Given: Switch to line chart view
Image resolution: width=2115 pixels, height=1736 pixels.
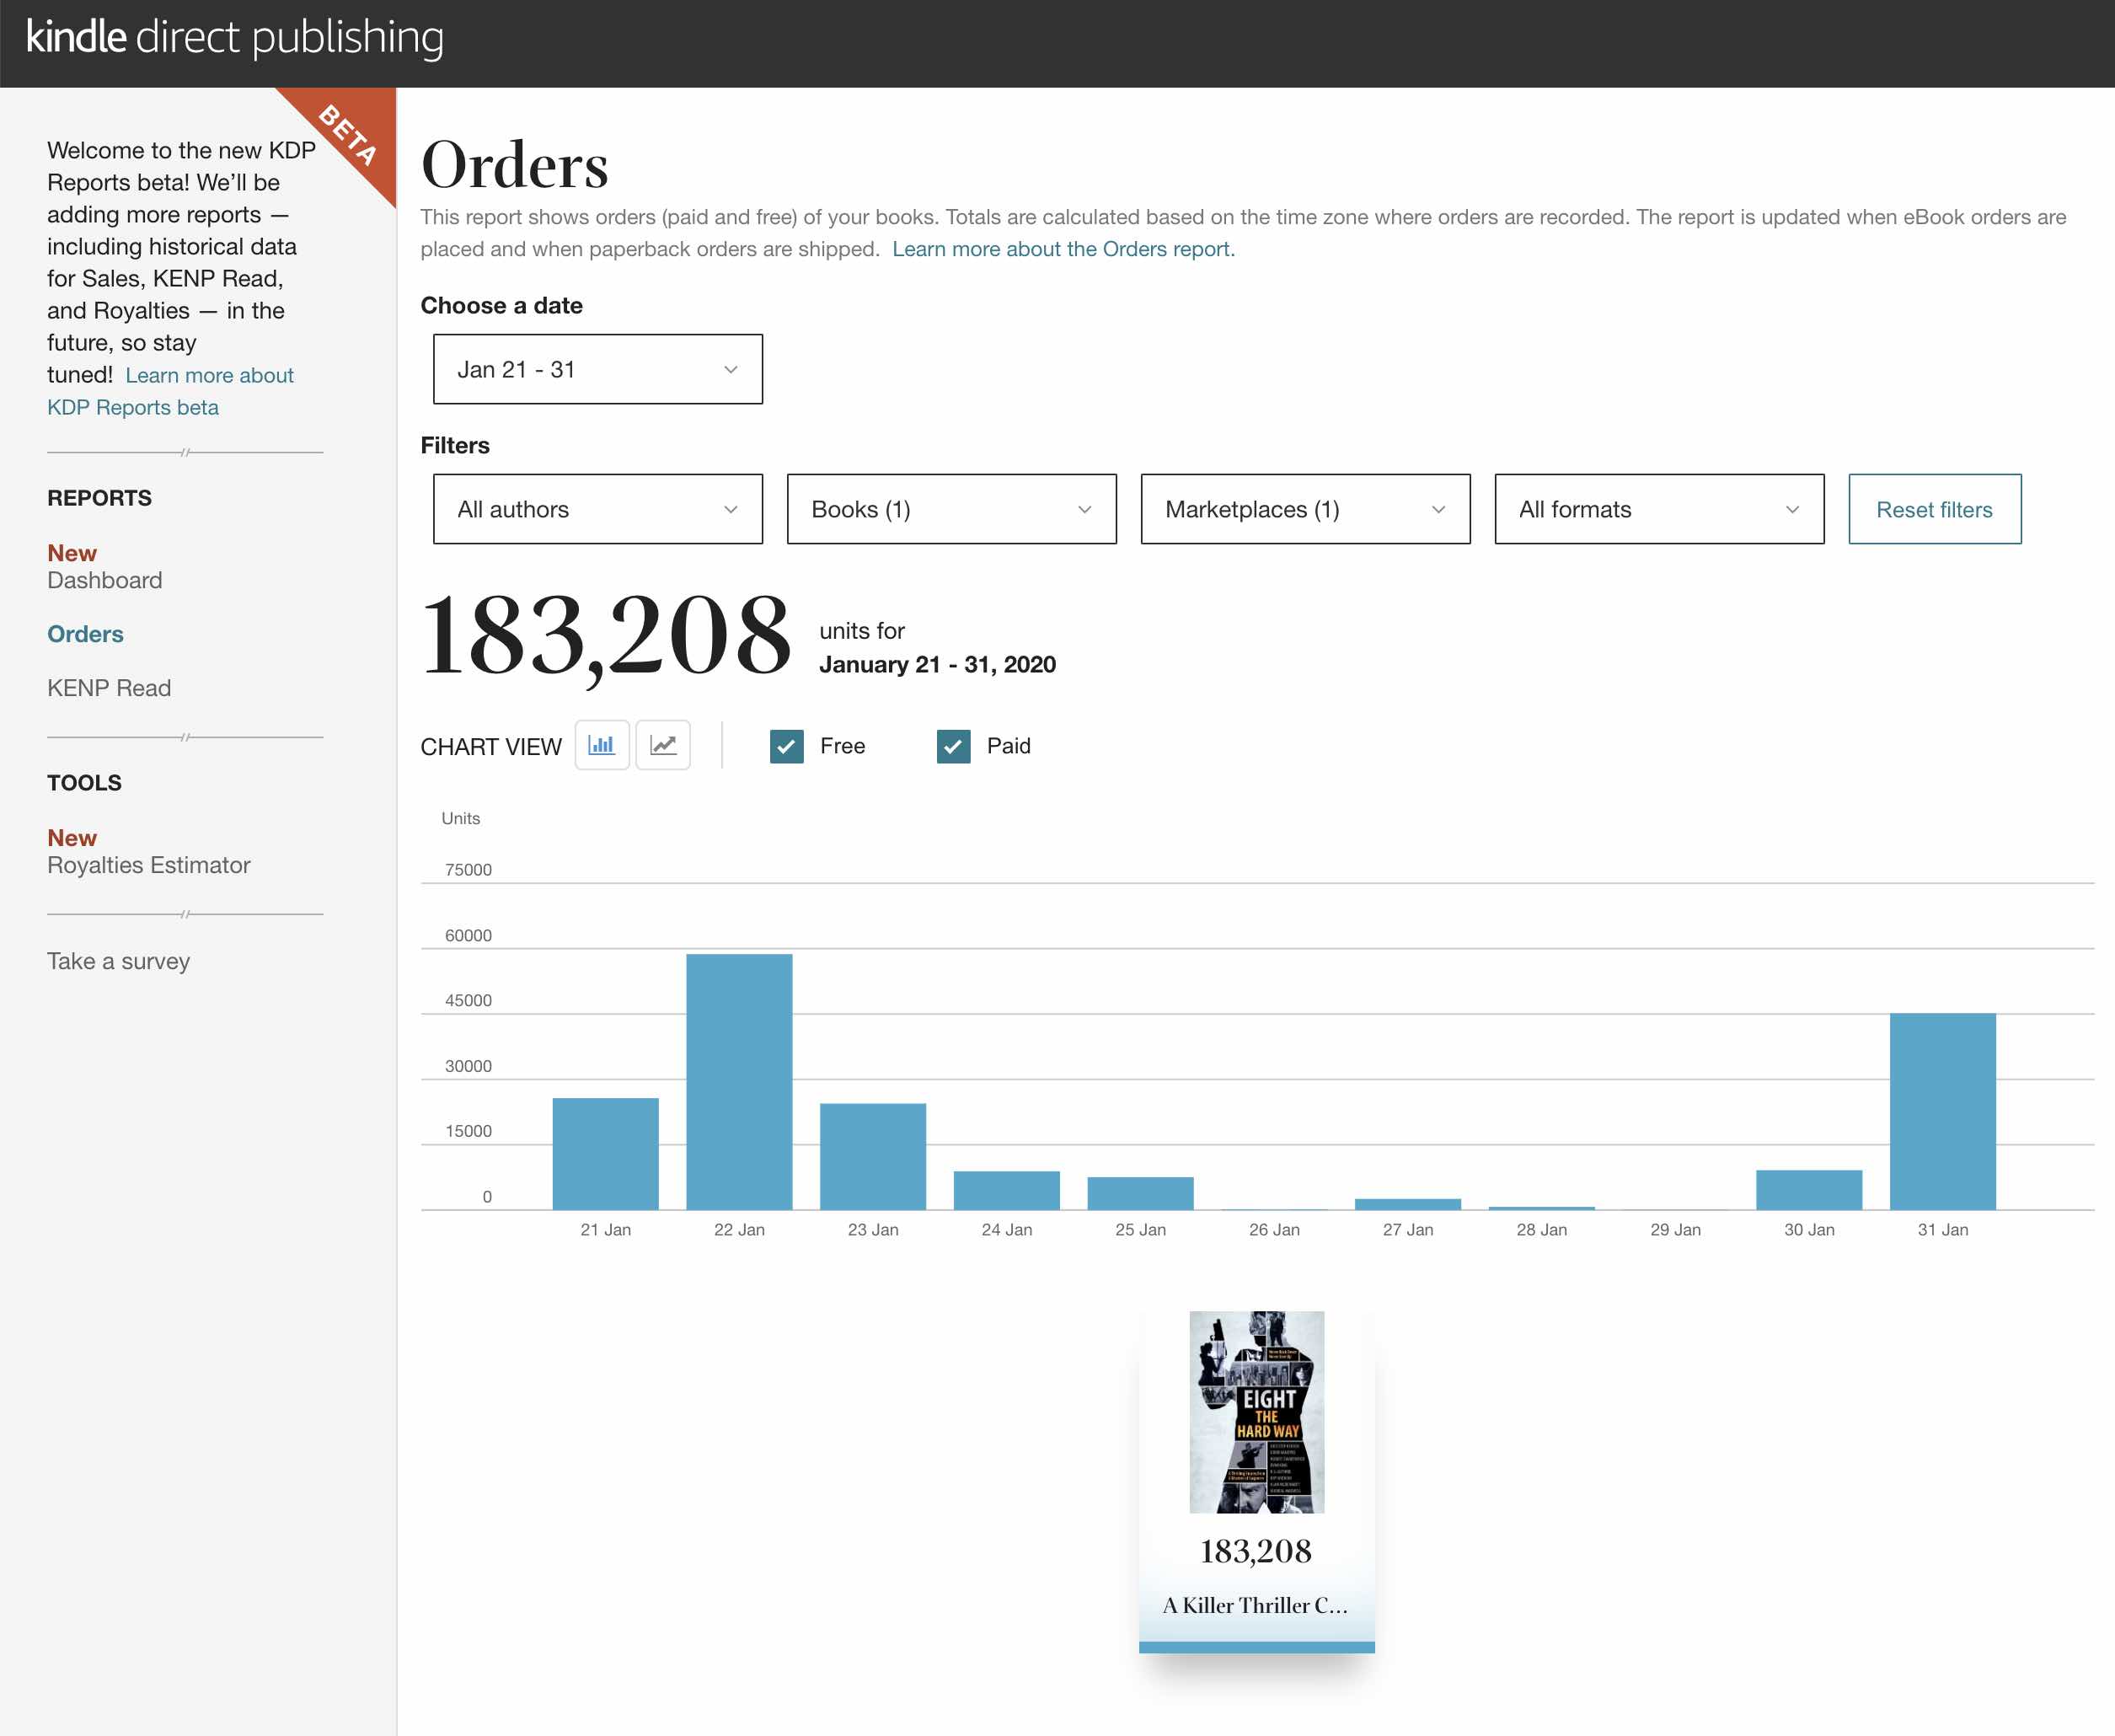Looking at the screenshot, I should click(663, 745).
